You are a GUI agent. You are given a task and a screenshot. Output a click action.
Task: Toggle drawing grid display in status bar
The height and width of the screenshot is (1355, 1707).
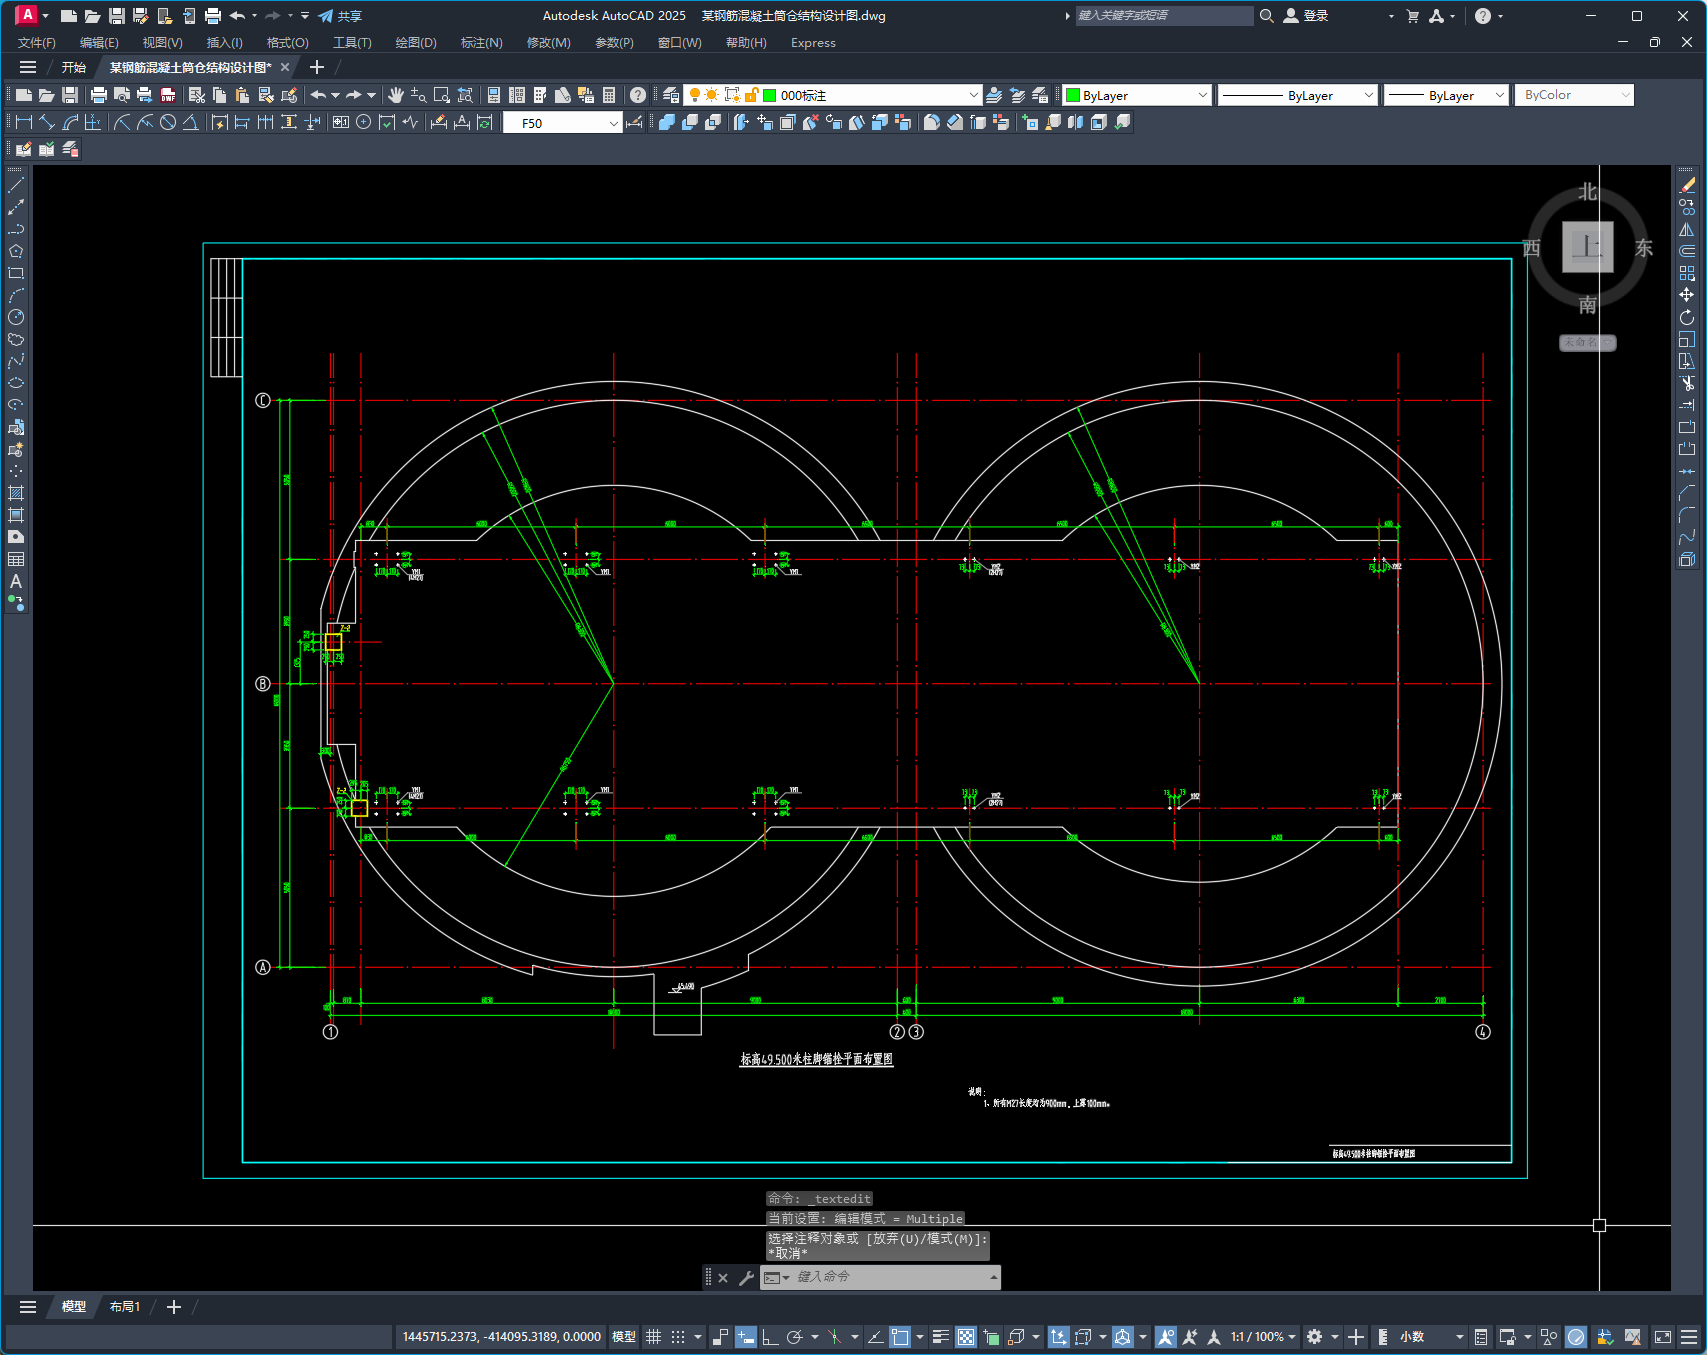[653, 1337]
